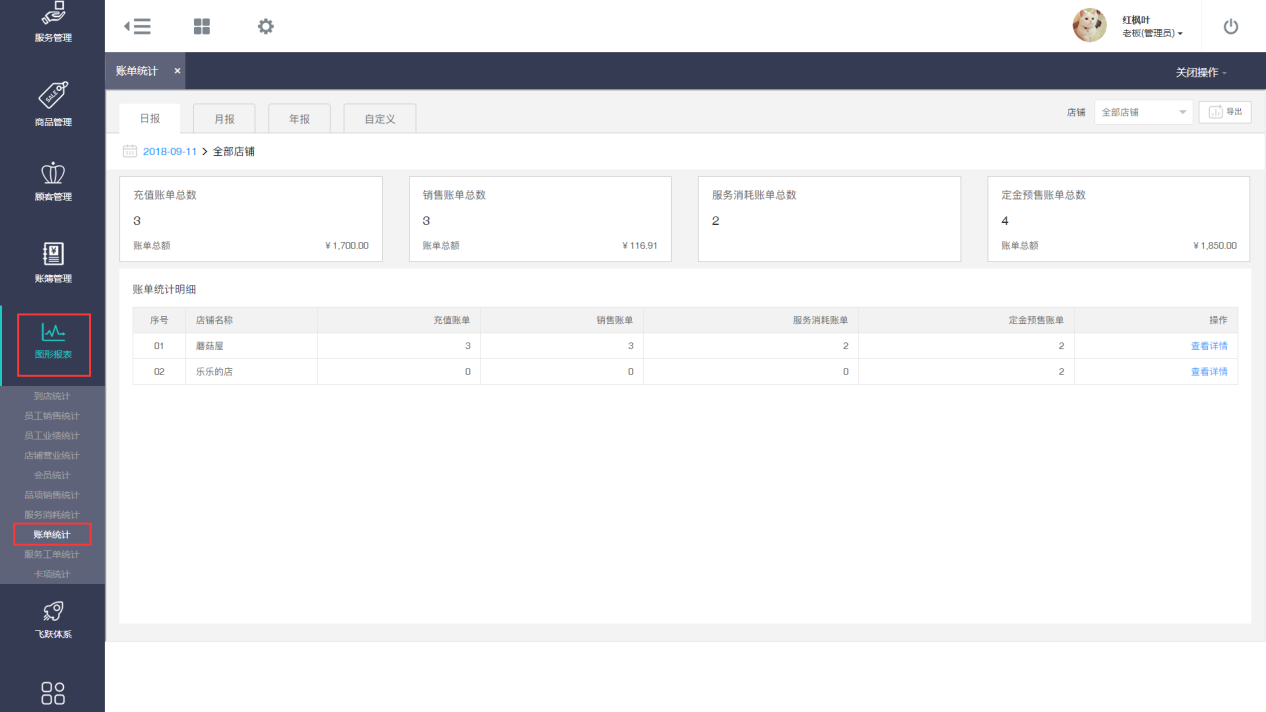Screen dimensions: 1266x712
Task: Switch to the 月报 tab
Action: pyautogui.click(x=225, y=118)
